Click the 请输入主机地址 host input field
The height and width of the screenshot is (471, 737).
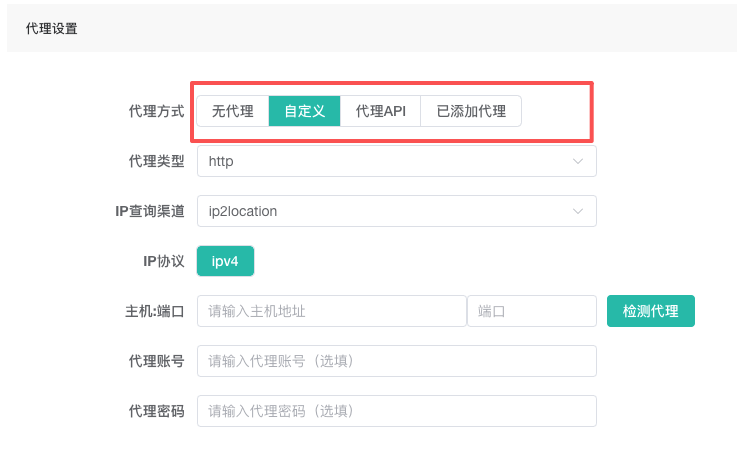point(331,311)
